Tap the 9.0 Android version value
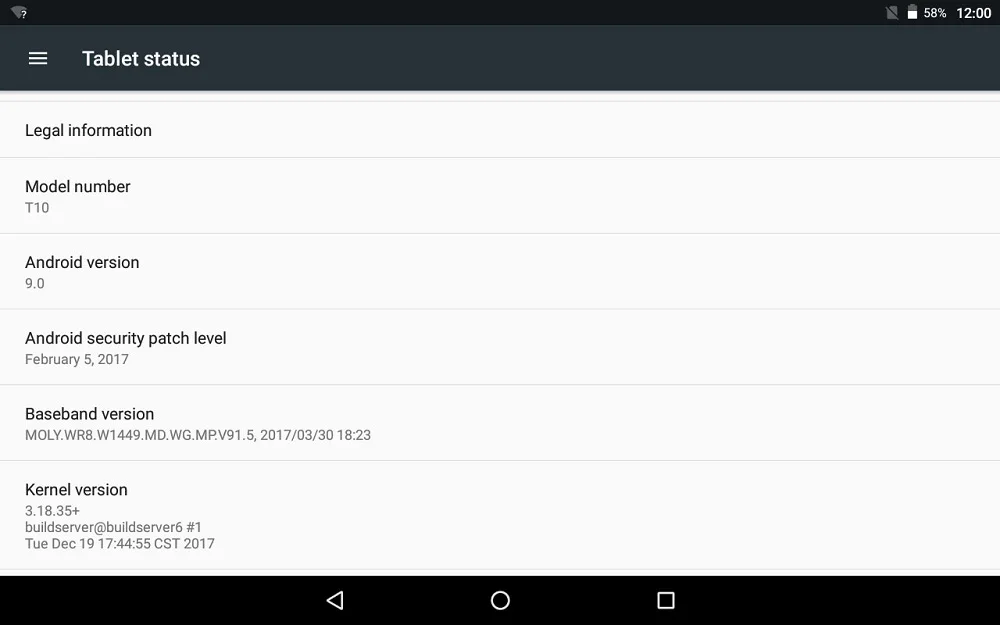 (x=34, y=283)
